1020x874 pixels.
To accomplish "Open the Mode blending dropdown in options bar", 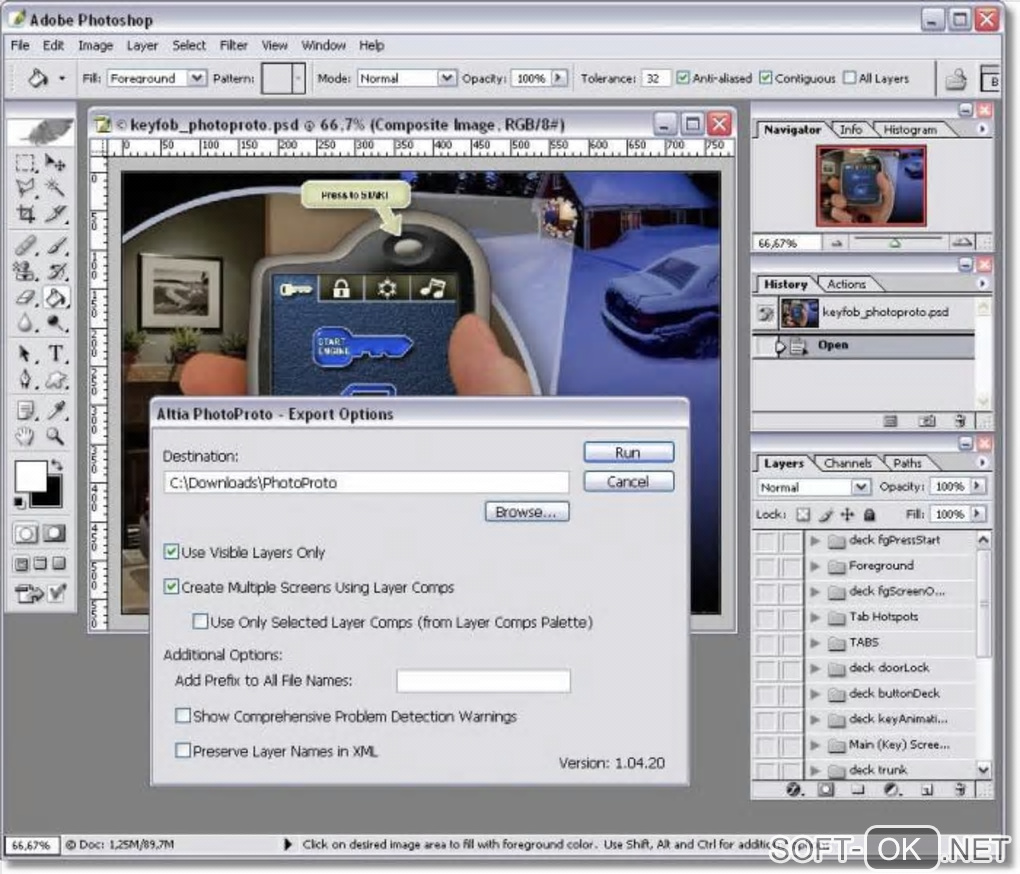I will click(446, 79).
